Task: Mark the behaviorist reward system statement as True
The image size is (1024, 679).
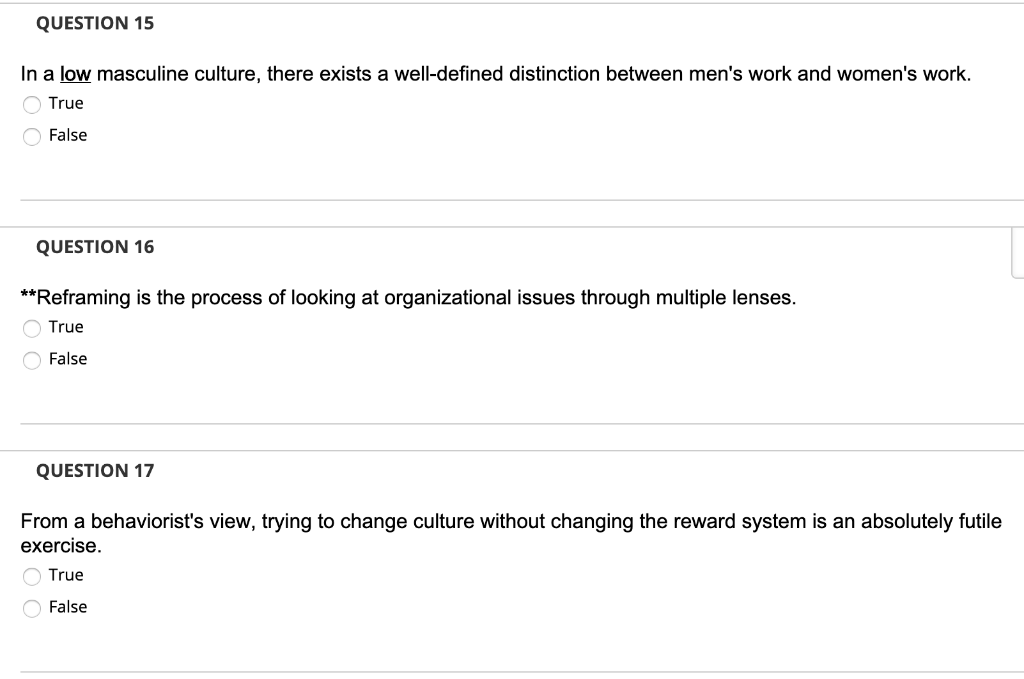Action: point(32,575)
